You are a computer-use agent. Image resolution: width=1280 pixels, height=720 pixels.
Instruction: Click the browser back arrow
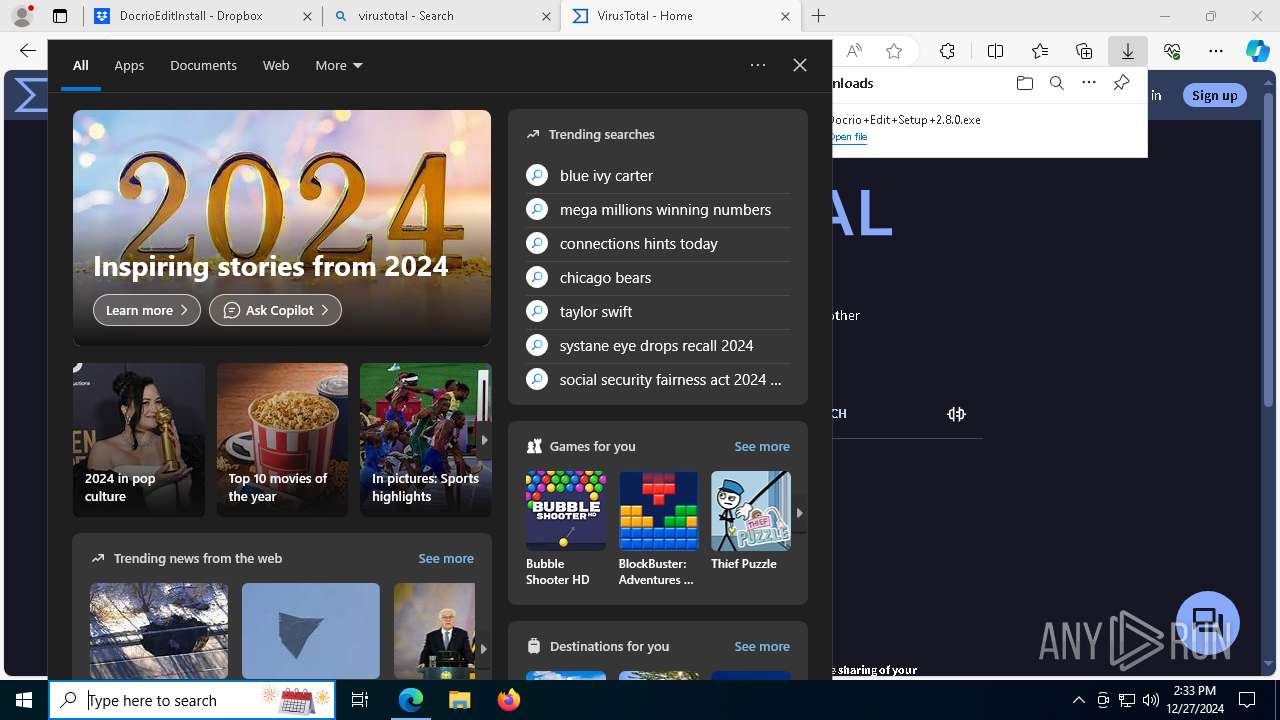coord(27,51)
